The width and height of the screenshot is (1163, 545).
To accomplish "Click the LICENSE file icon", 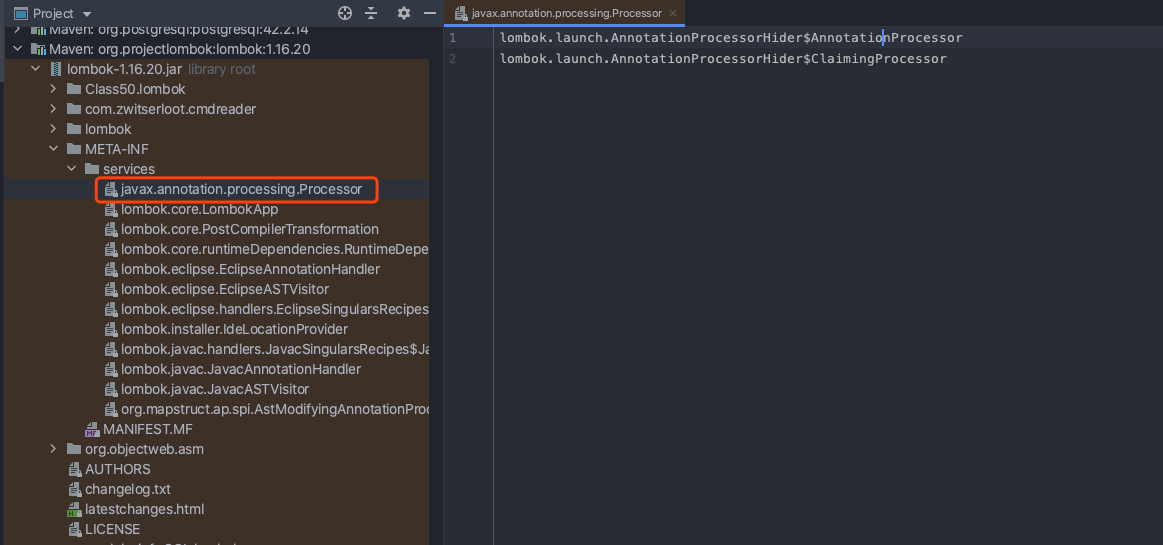I will point(74,529).
